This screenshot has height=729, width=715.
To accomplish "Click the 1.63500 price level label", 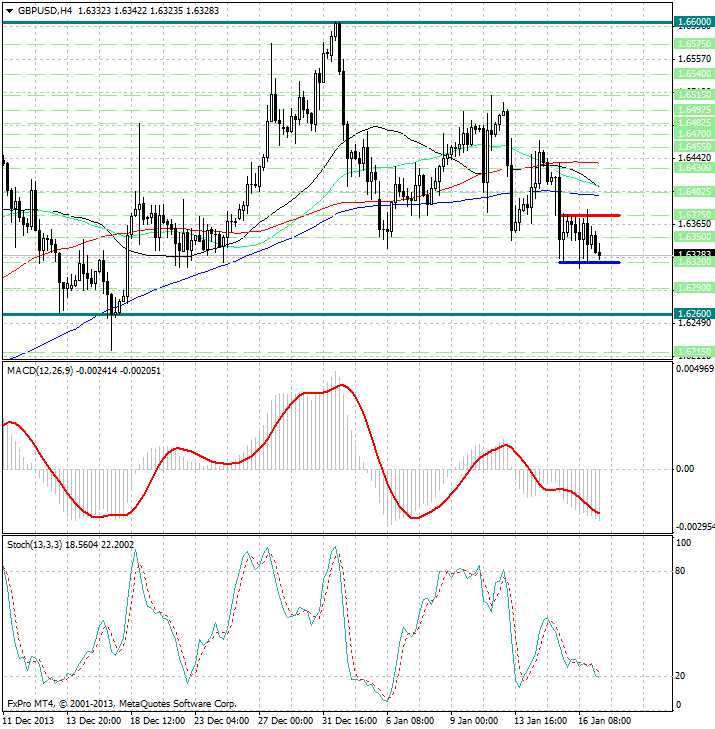I will pos(694,237).
